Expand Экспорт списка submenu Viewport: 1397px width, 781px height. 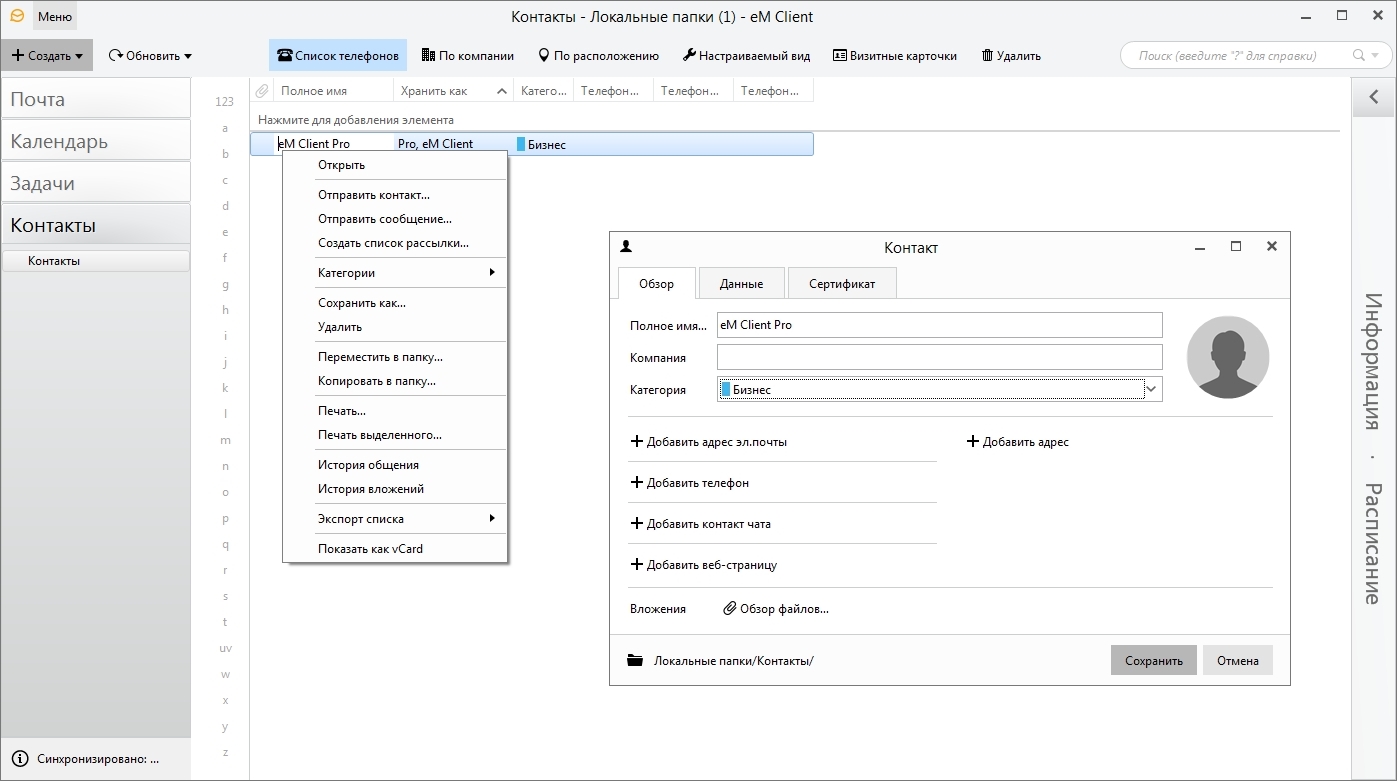(395, 519)
